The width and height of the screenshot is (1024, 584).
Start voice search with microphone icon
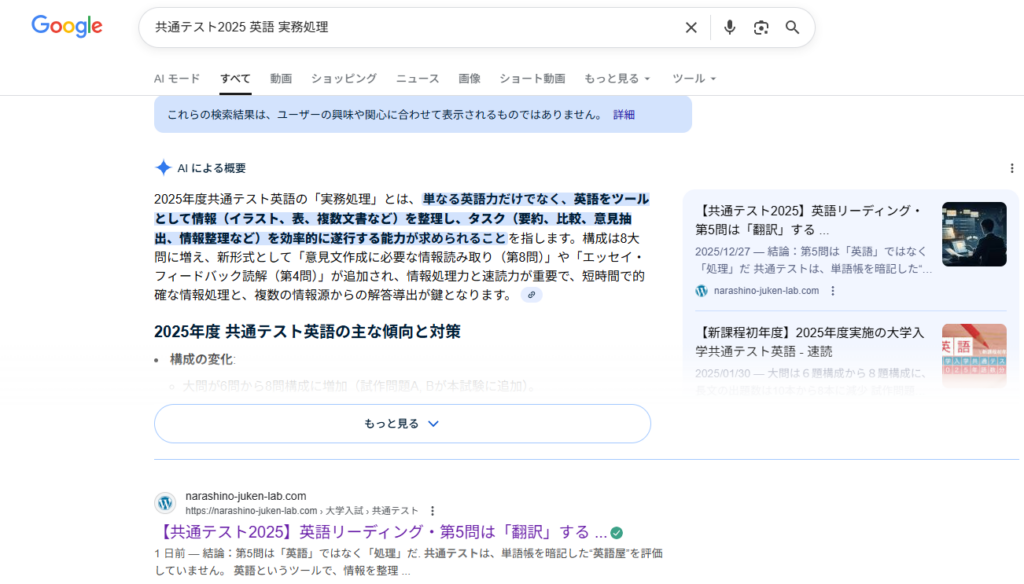729,28
